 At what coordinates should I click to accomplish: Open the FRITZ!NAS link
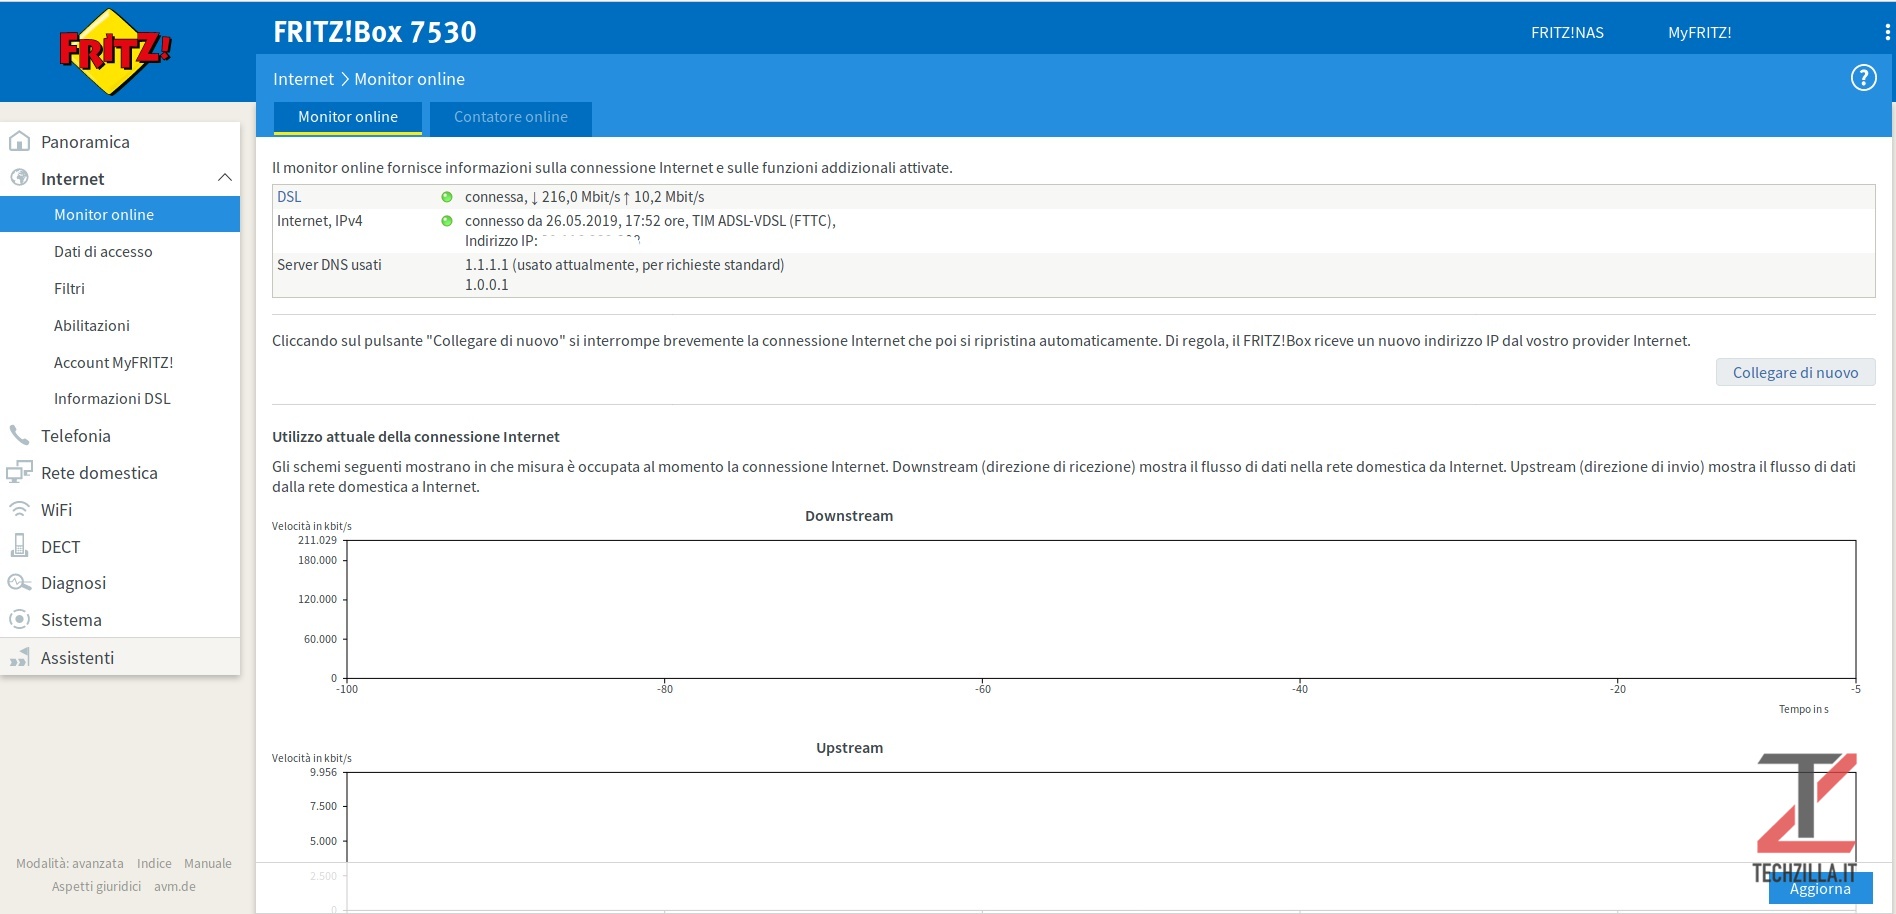click(1567, 32)
